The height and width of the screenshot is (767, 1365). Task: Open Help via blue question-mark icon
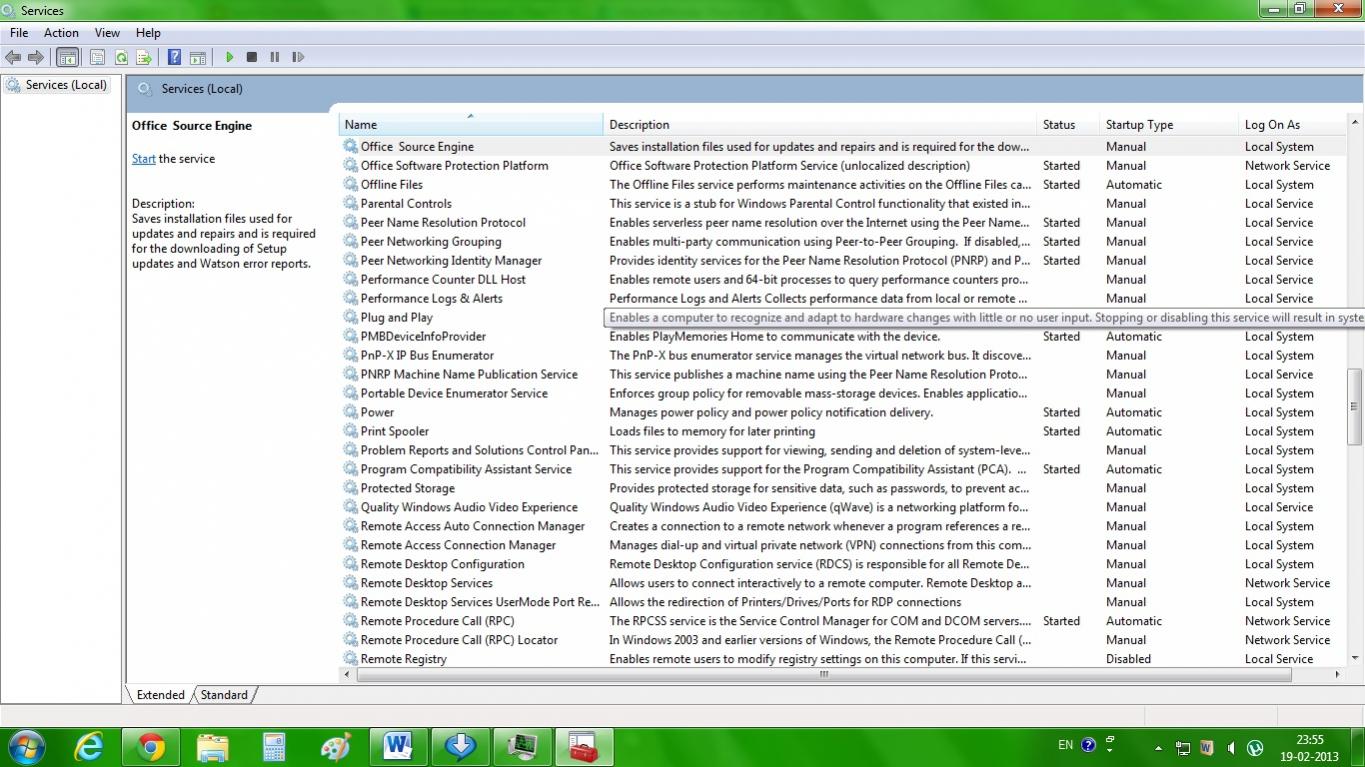(175, 58)
